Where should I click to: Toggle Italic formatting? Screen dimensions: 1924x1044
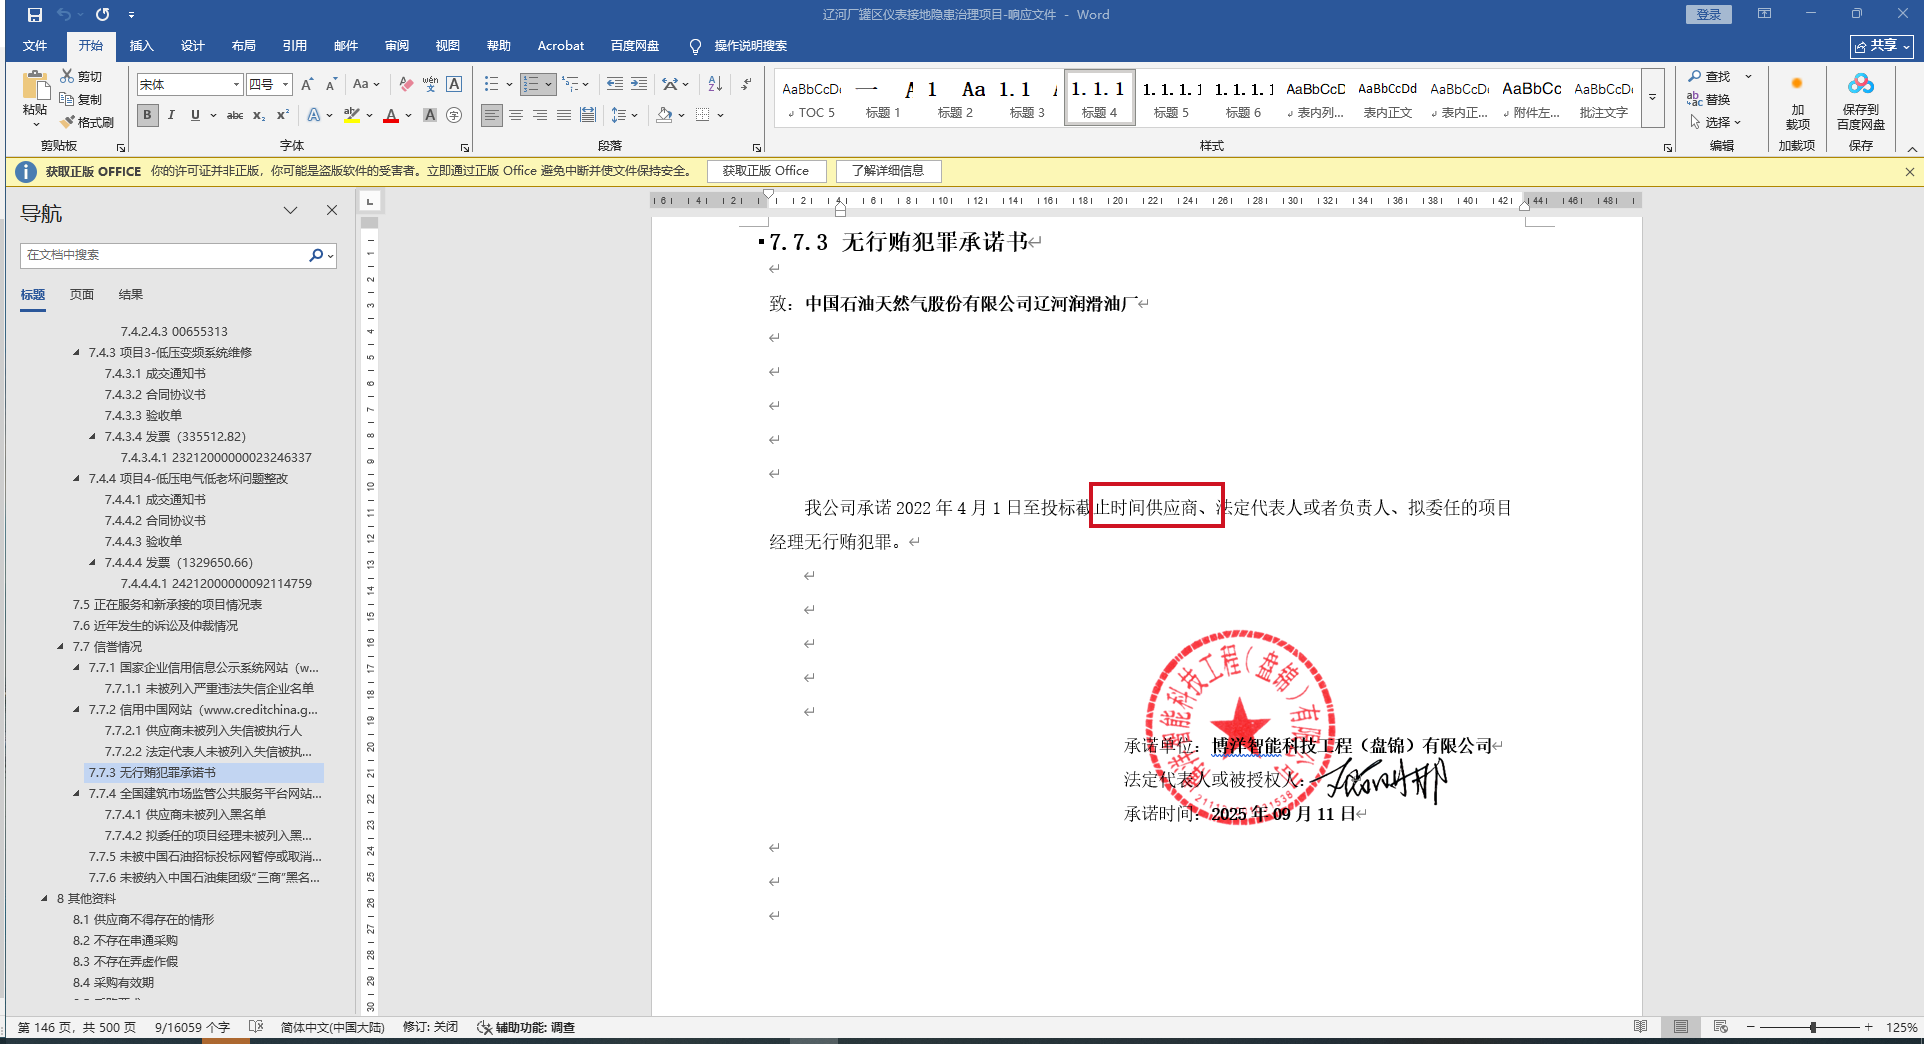[x=171, y=115]
